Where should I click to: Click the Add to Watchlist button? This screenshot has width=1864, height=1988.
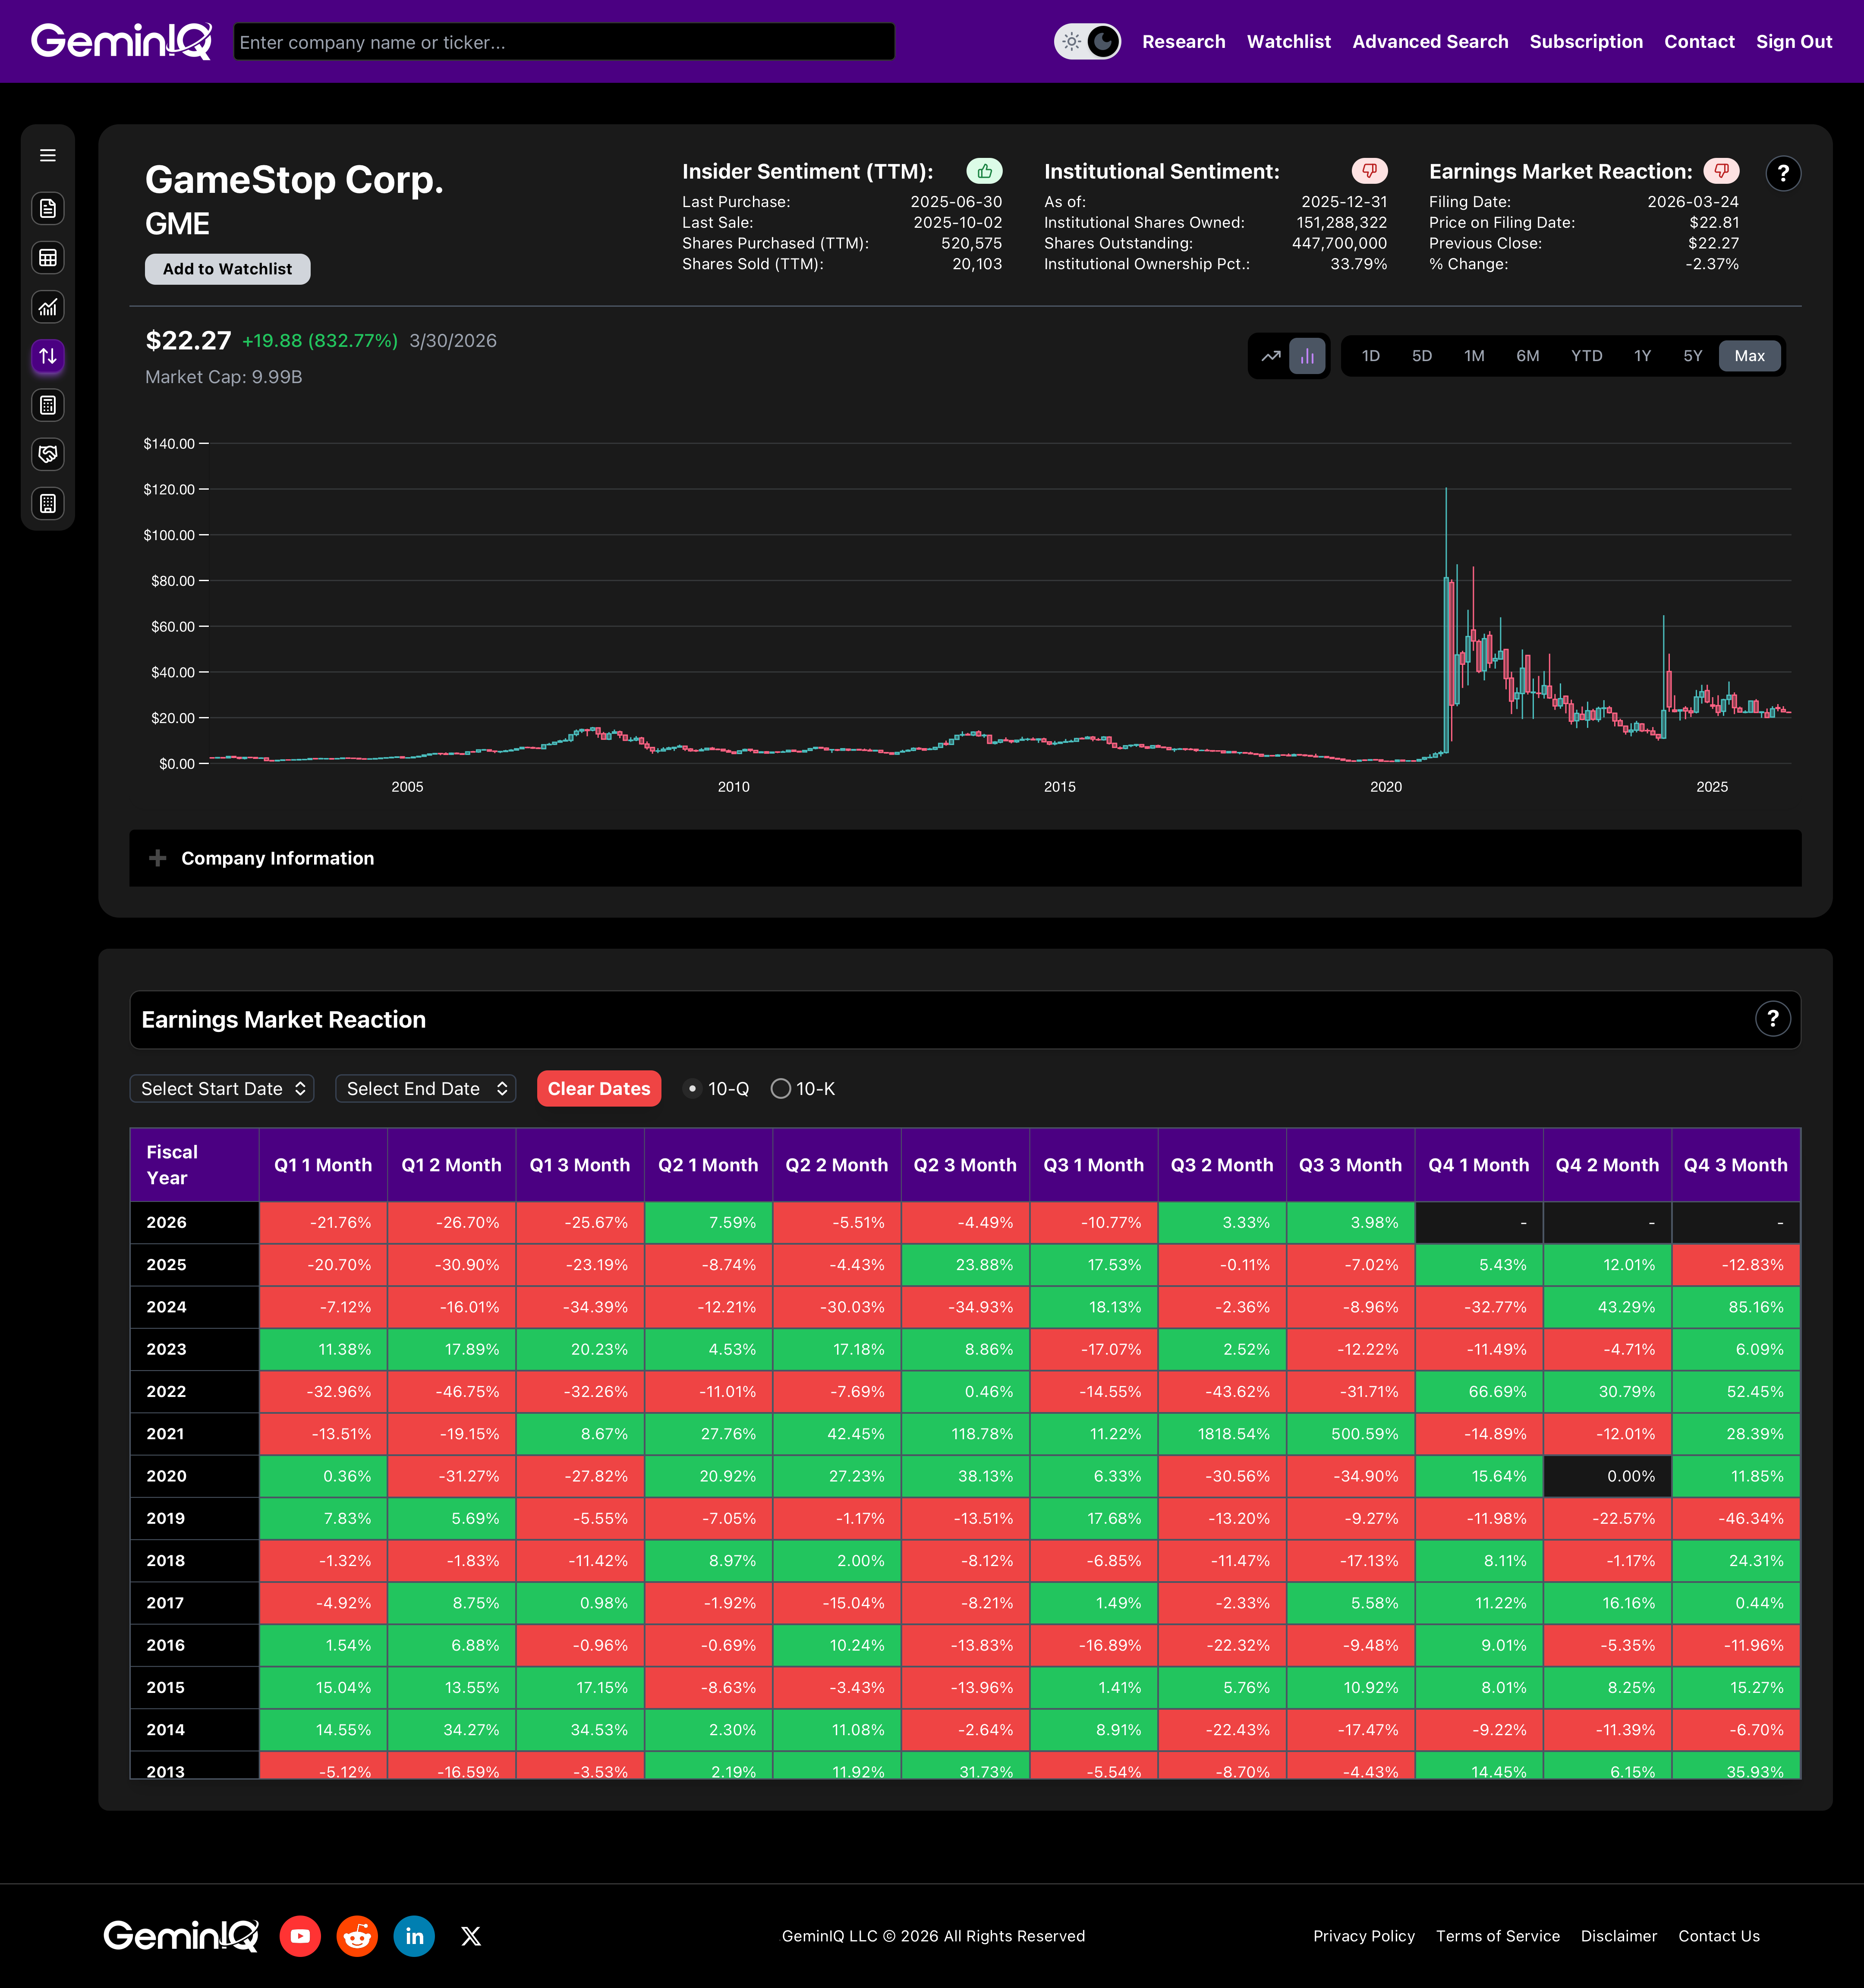(227, 269)
